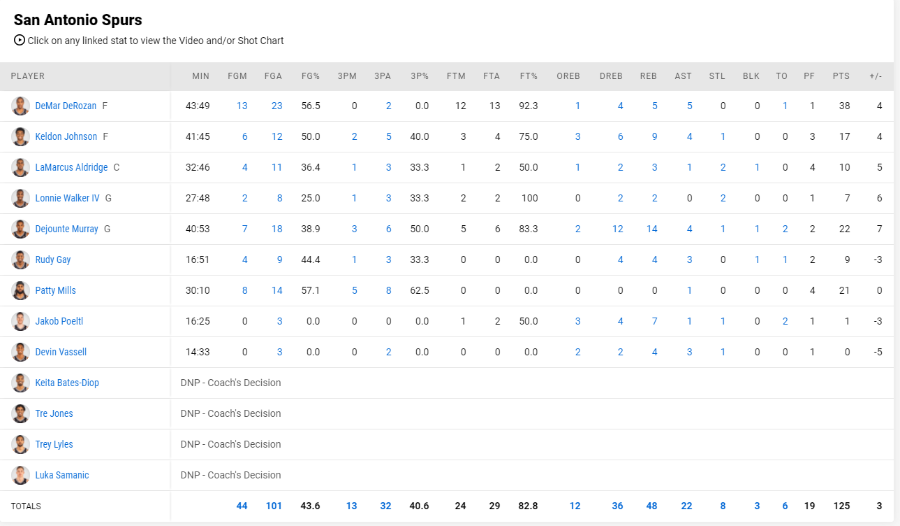This screenshot has width=900, height=526.
Task: Click Dejounte Murray's player headshot
Action: (x=21, y=229)
